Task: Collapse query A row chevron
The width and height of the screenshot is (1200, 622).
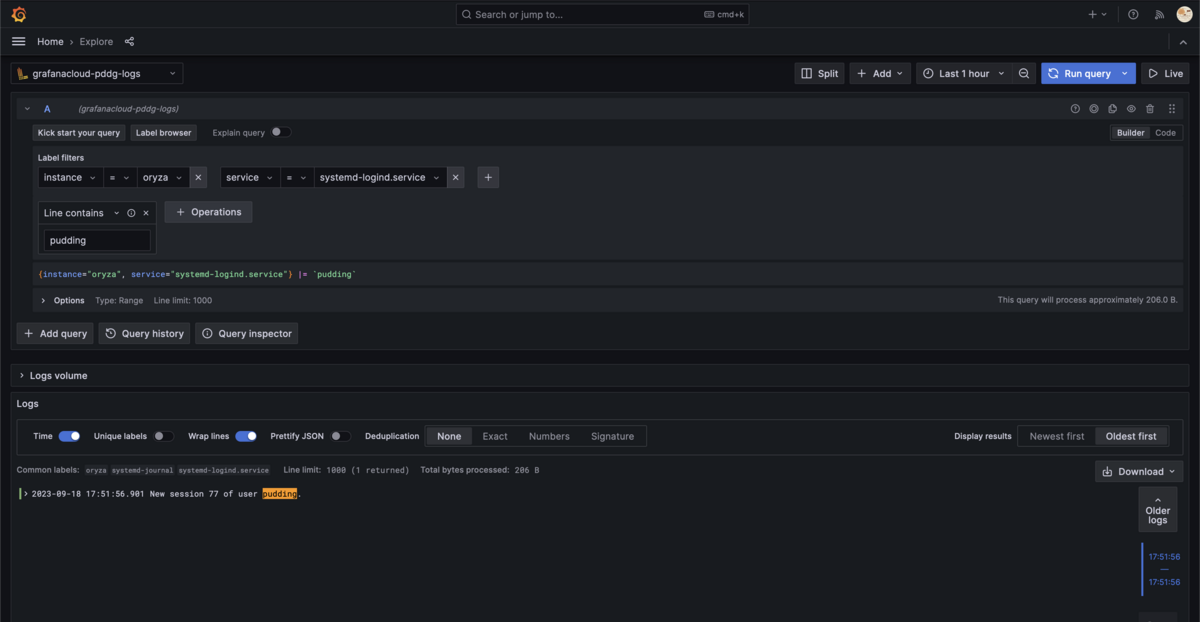Action: tap(27, 109)
